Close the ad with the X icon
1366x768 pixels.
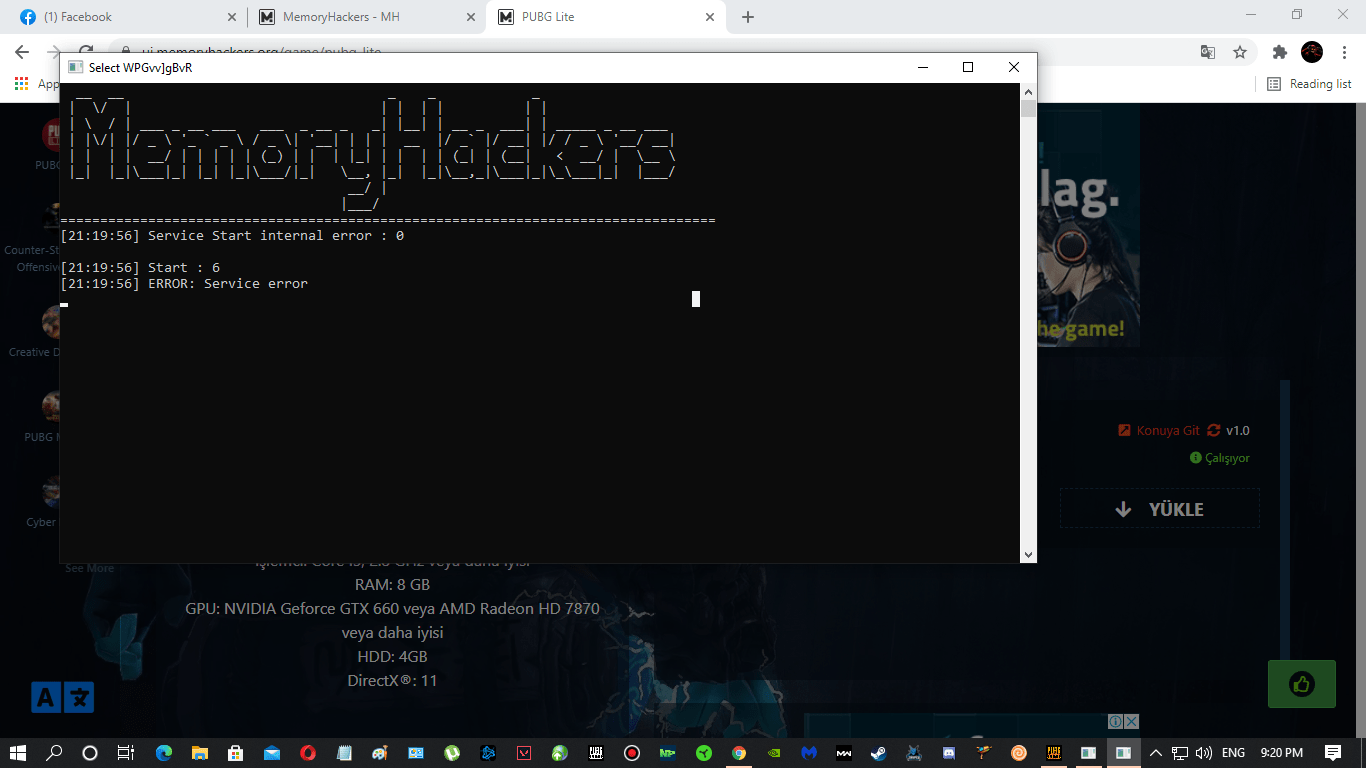pos(1131,722)
